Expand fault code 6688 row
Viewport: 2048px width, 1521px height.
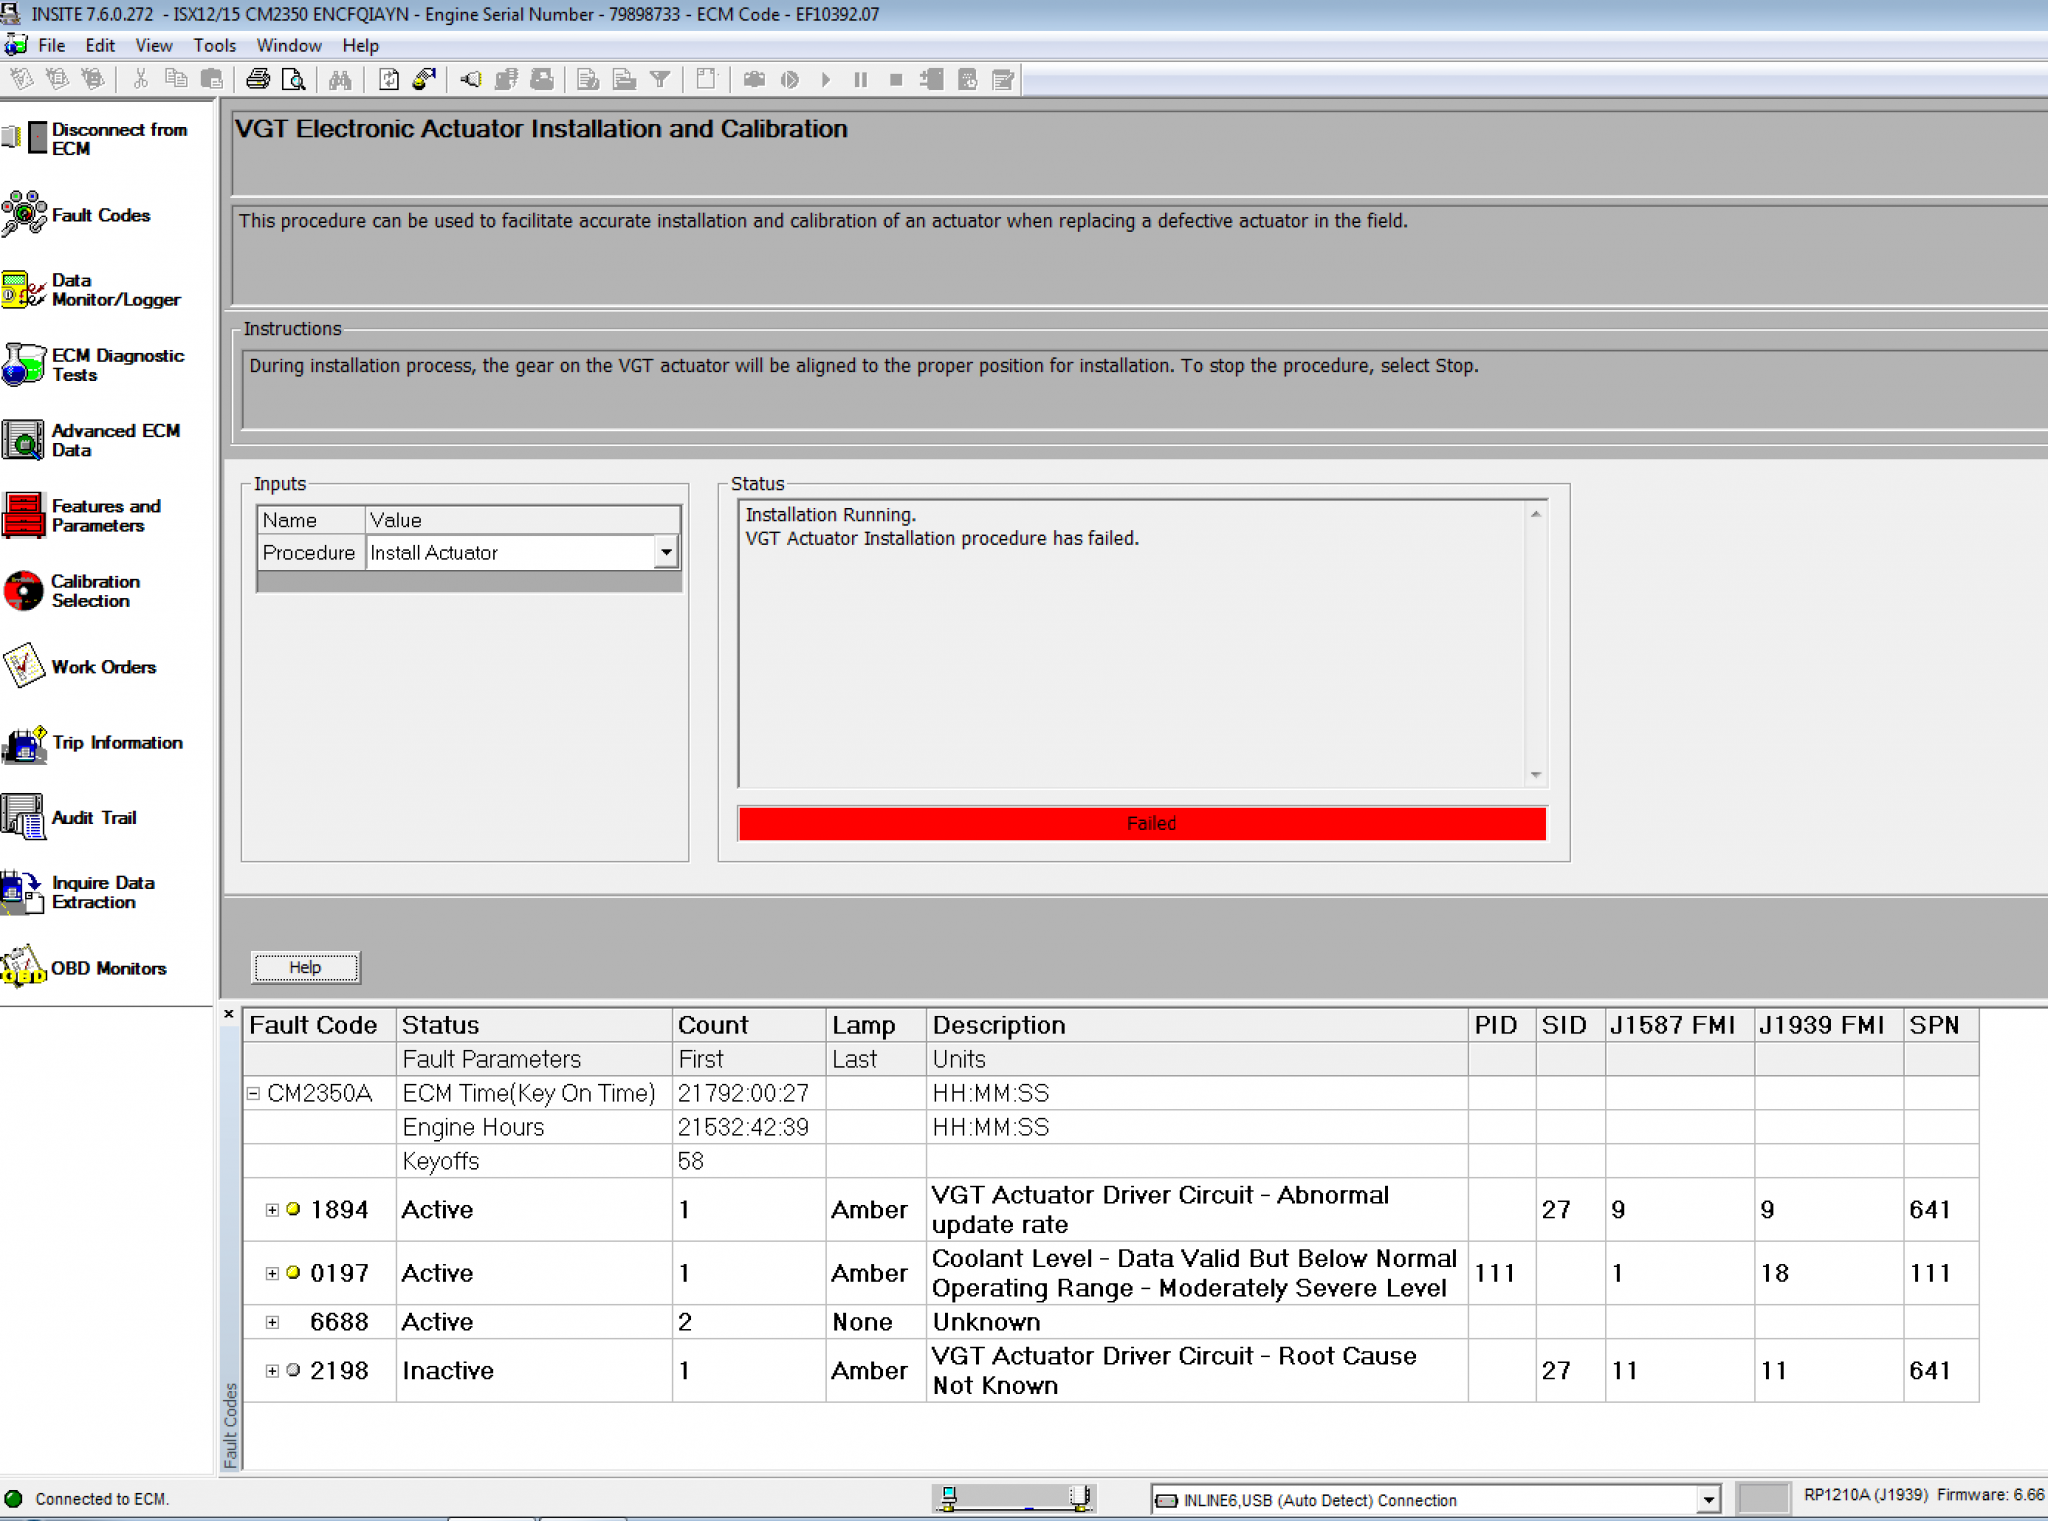tap(272, 1322)
